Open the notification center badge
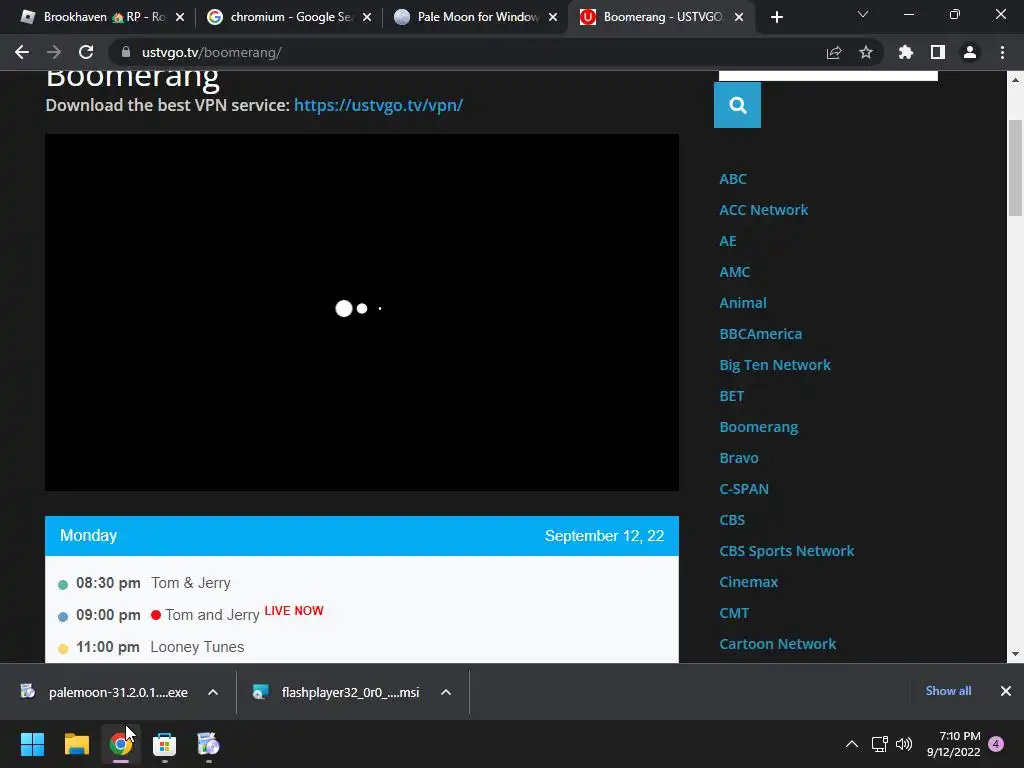The width and height of the screenshot is (1024, 768). 996,744
